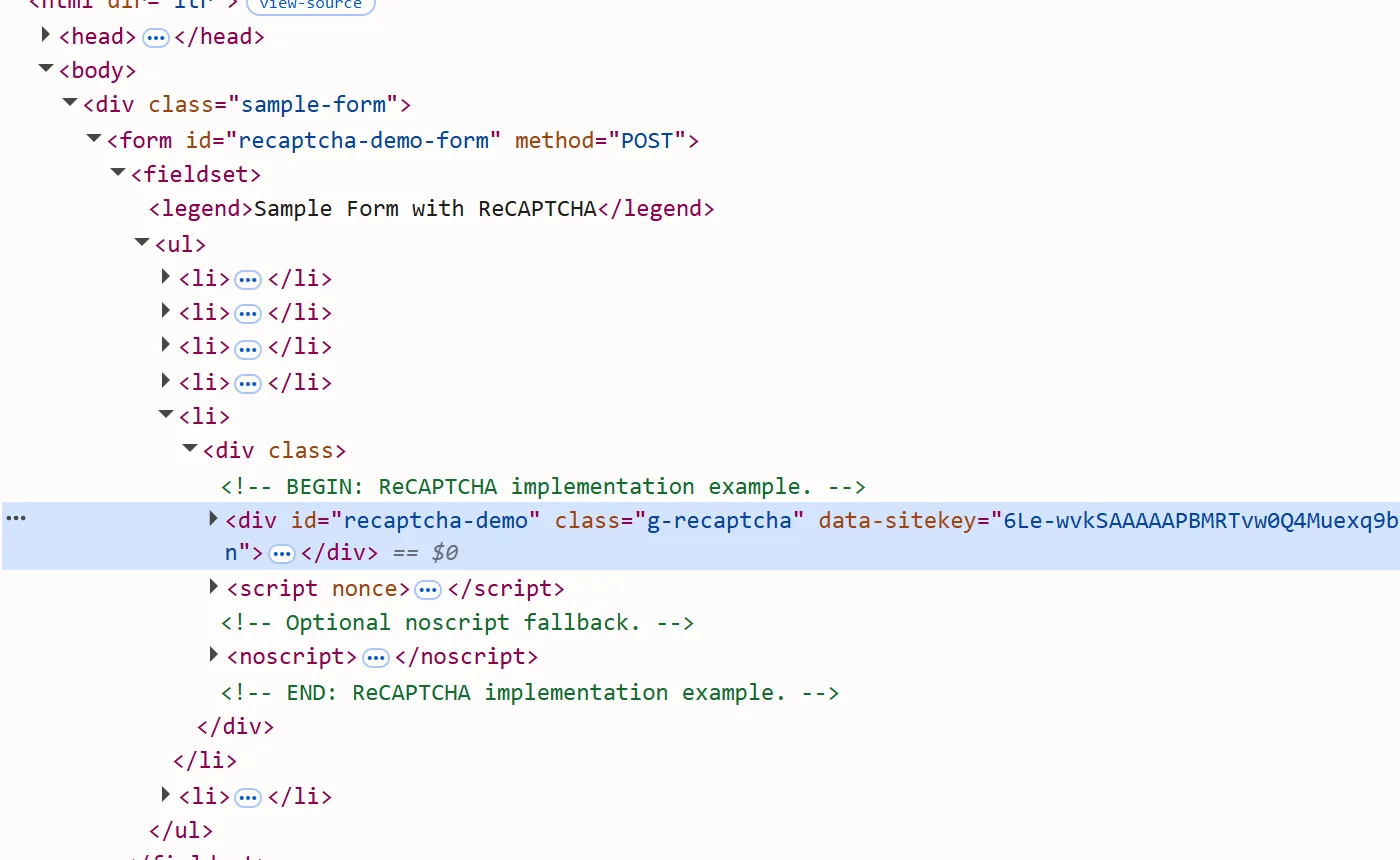Collapse the expanded li node above div class
Viewport: 1400px width, 860px height.
point(165,414)
